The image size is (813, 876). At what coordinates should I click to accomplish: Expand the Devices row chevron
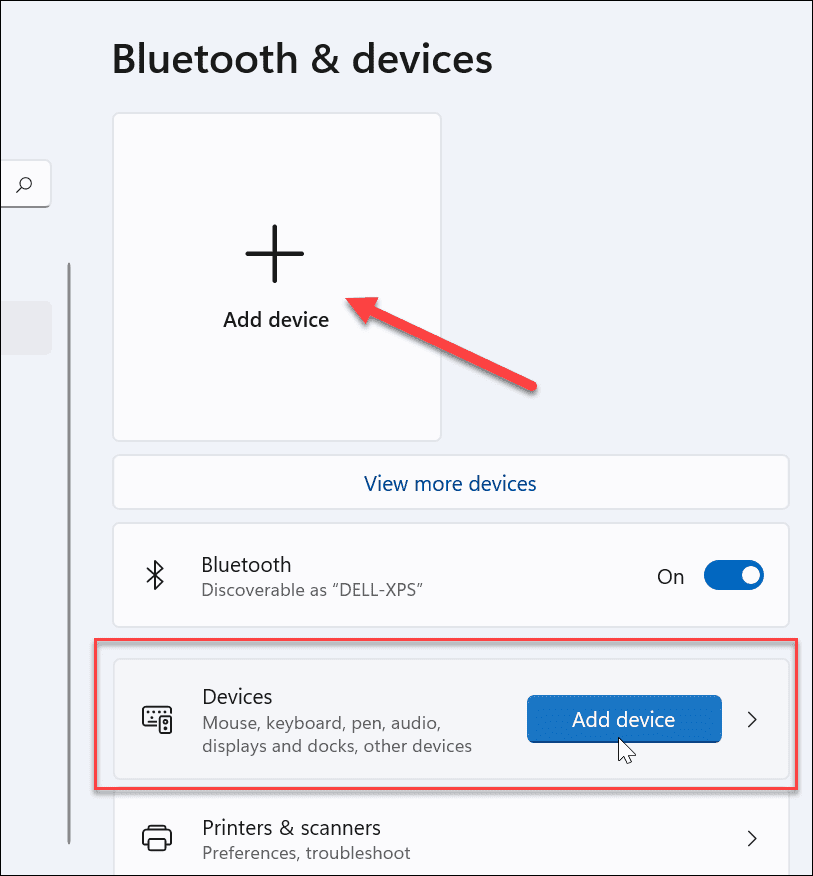(x=753, y=719)
